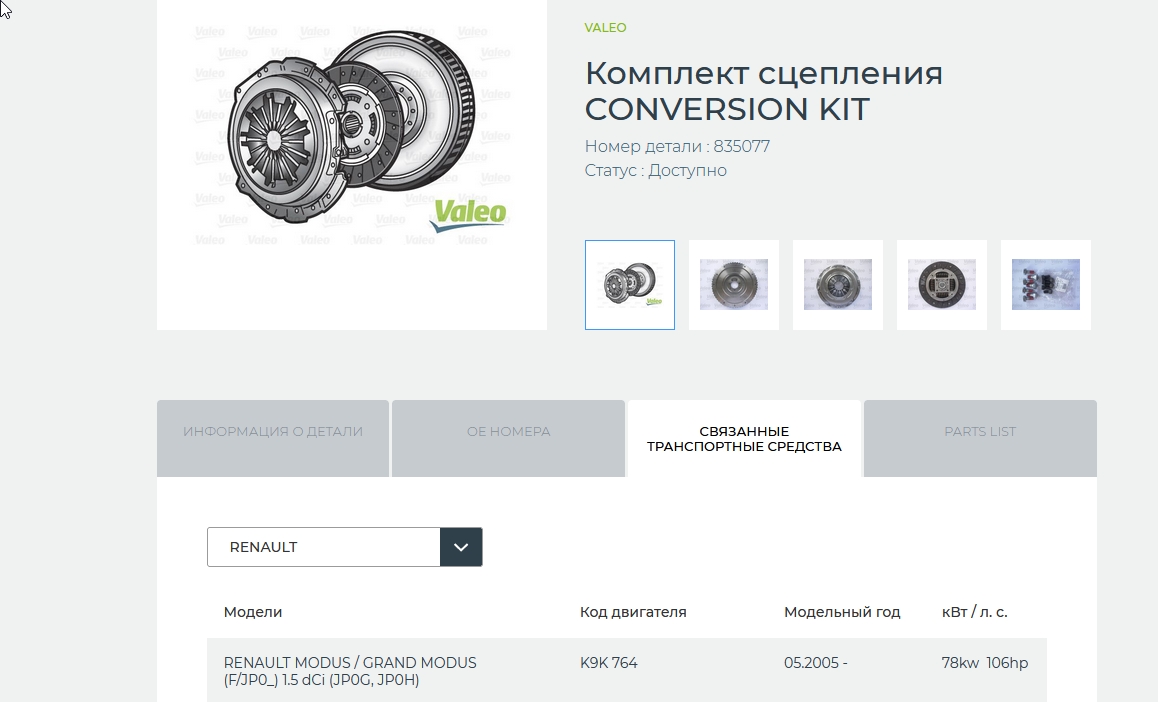Click the Код двигателя column header
1158x702 pixels.
[633, 612]
